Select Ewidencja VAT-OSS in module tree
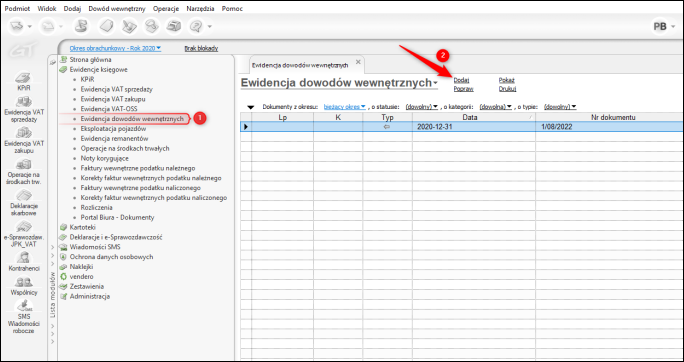This screenshot has width=684, height=362. (x=109, y=109)
